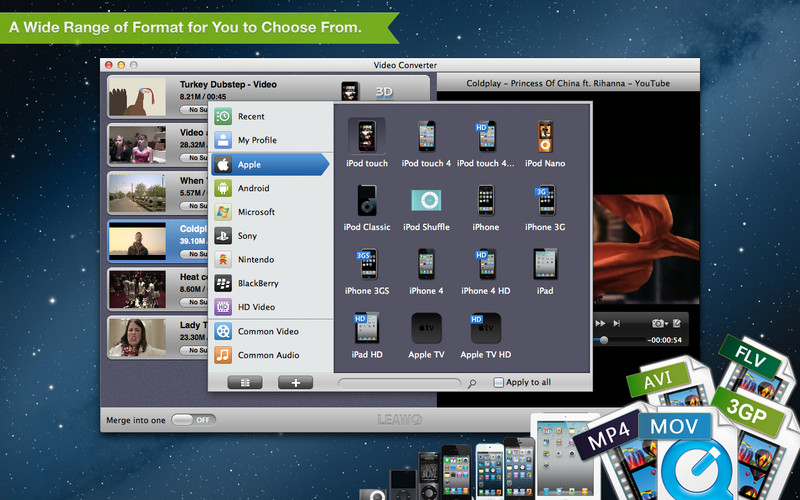Image resolution: width=800 pixels, height=500 pixels.
Task: Open the BlackBerry device category
Action: point(271,283)
